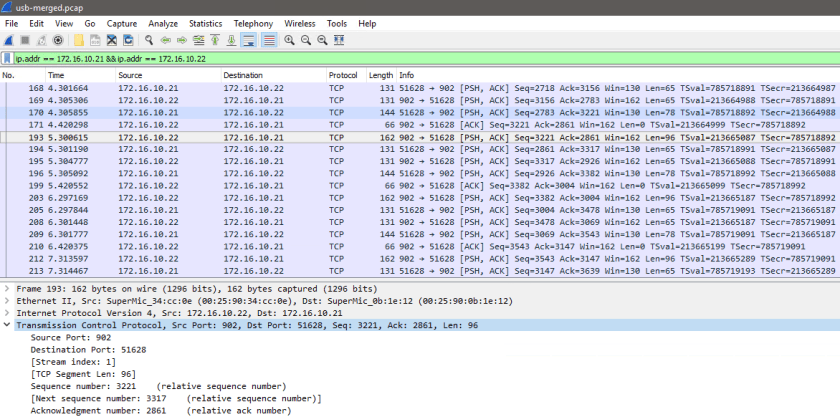The width and height of the screenshot is (840, 417).
Task: Sort by the Time column header
Action: [56, 75]
